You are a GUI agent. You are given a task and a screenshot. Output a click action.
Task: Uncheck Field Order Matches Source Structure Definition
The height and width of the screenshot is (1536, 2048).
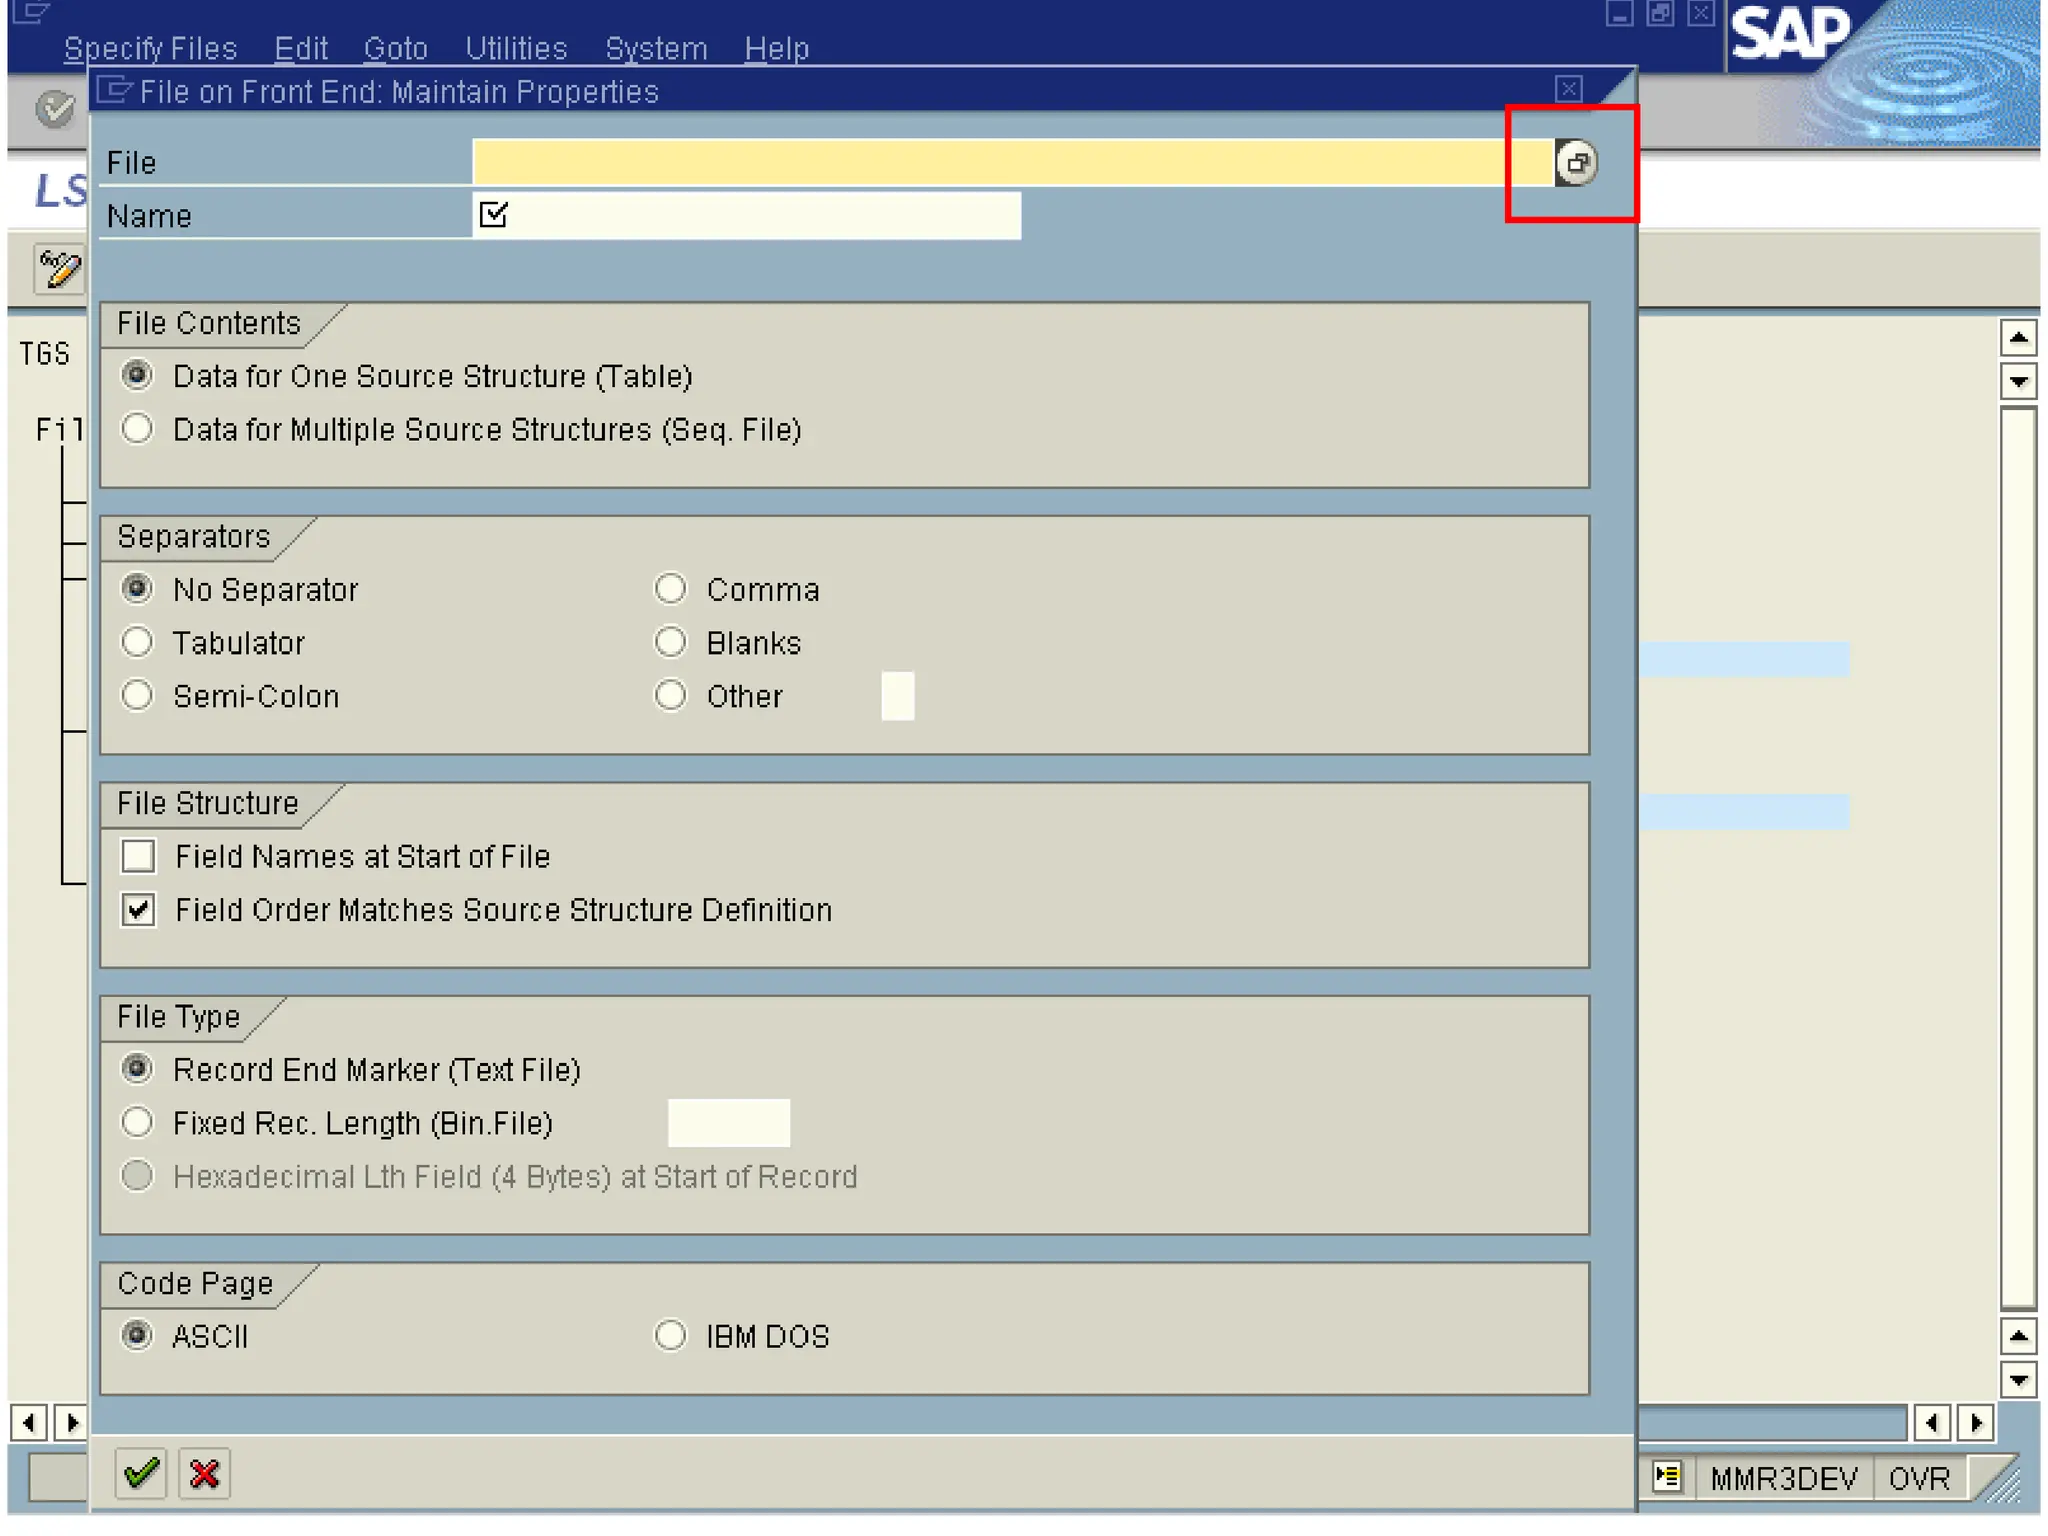(138, 909)
